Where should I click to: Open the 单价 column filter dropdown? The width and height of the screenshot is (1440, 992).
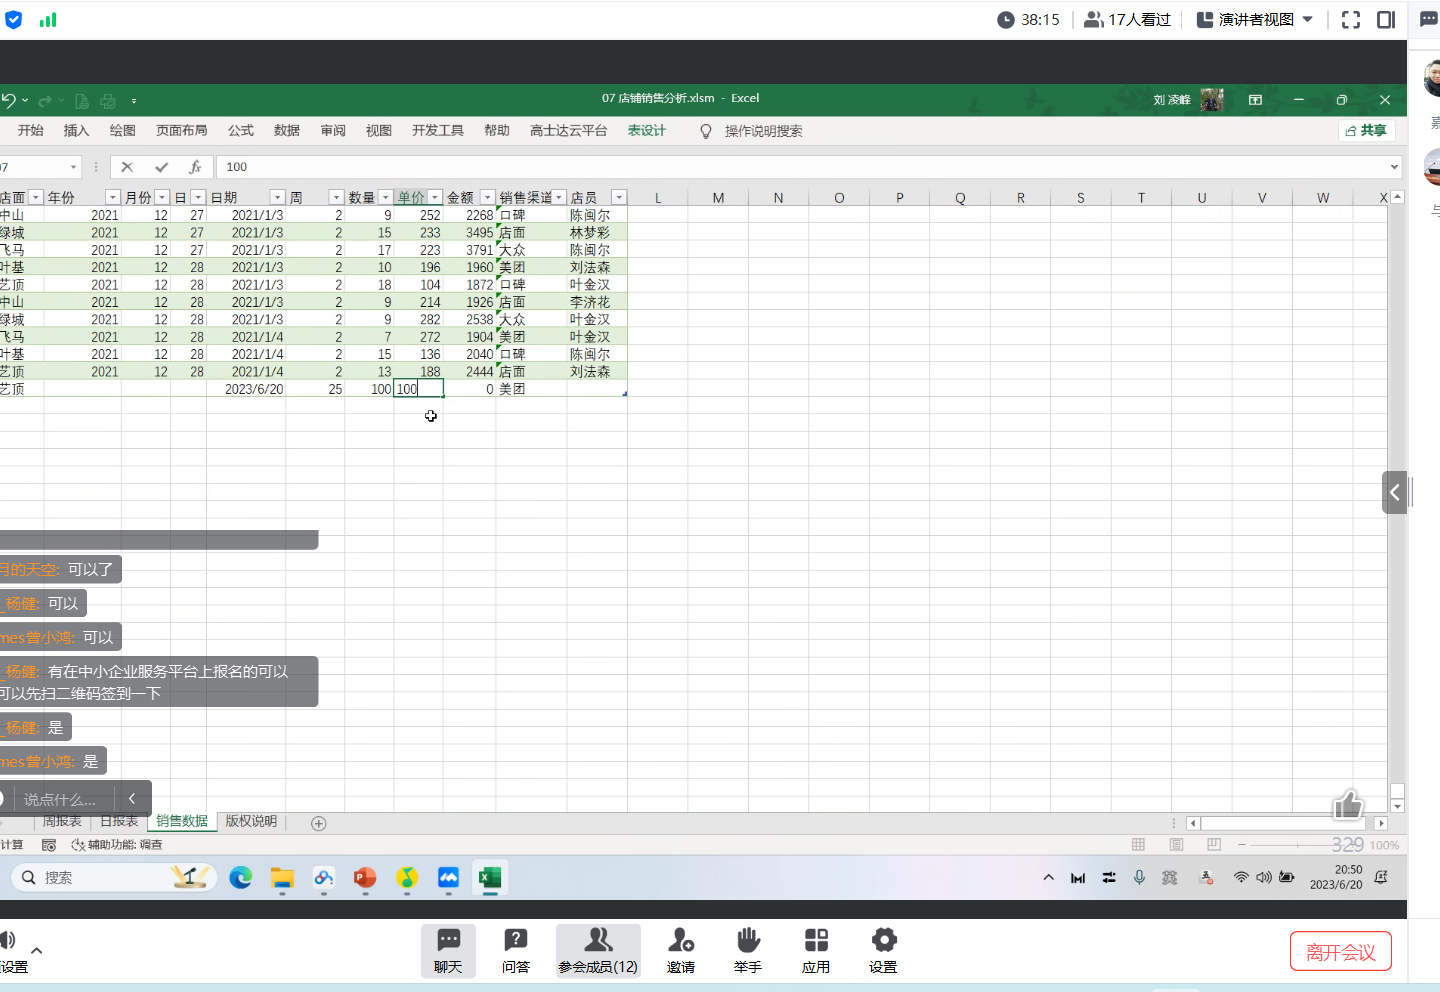pyautogui.click(x=435, y=198)
